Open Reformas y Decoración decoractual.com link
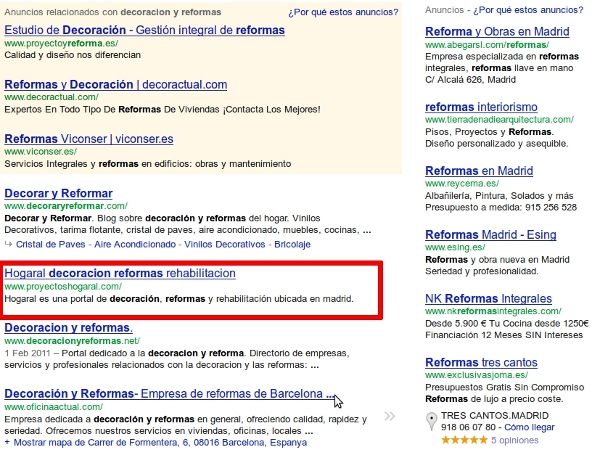The width and height of the screenshot is (600, 455). point(116,84)
